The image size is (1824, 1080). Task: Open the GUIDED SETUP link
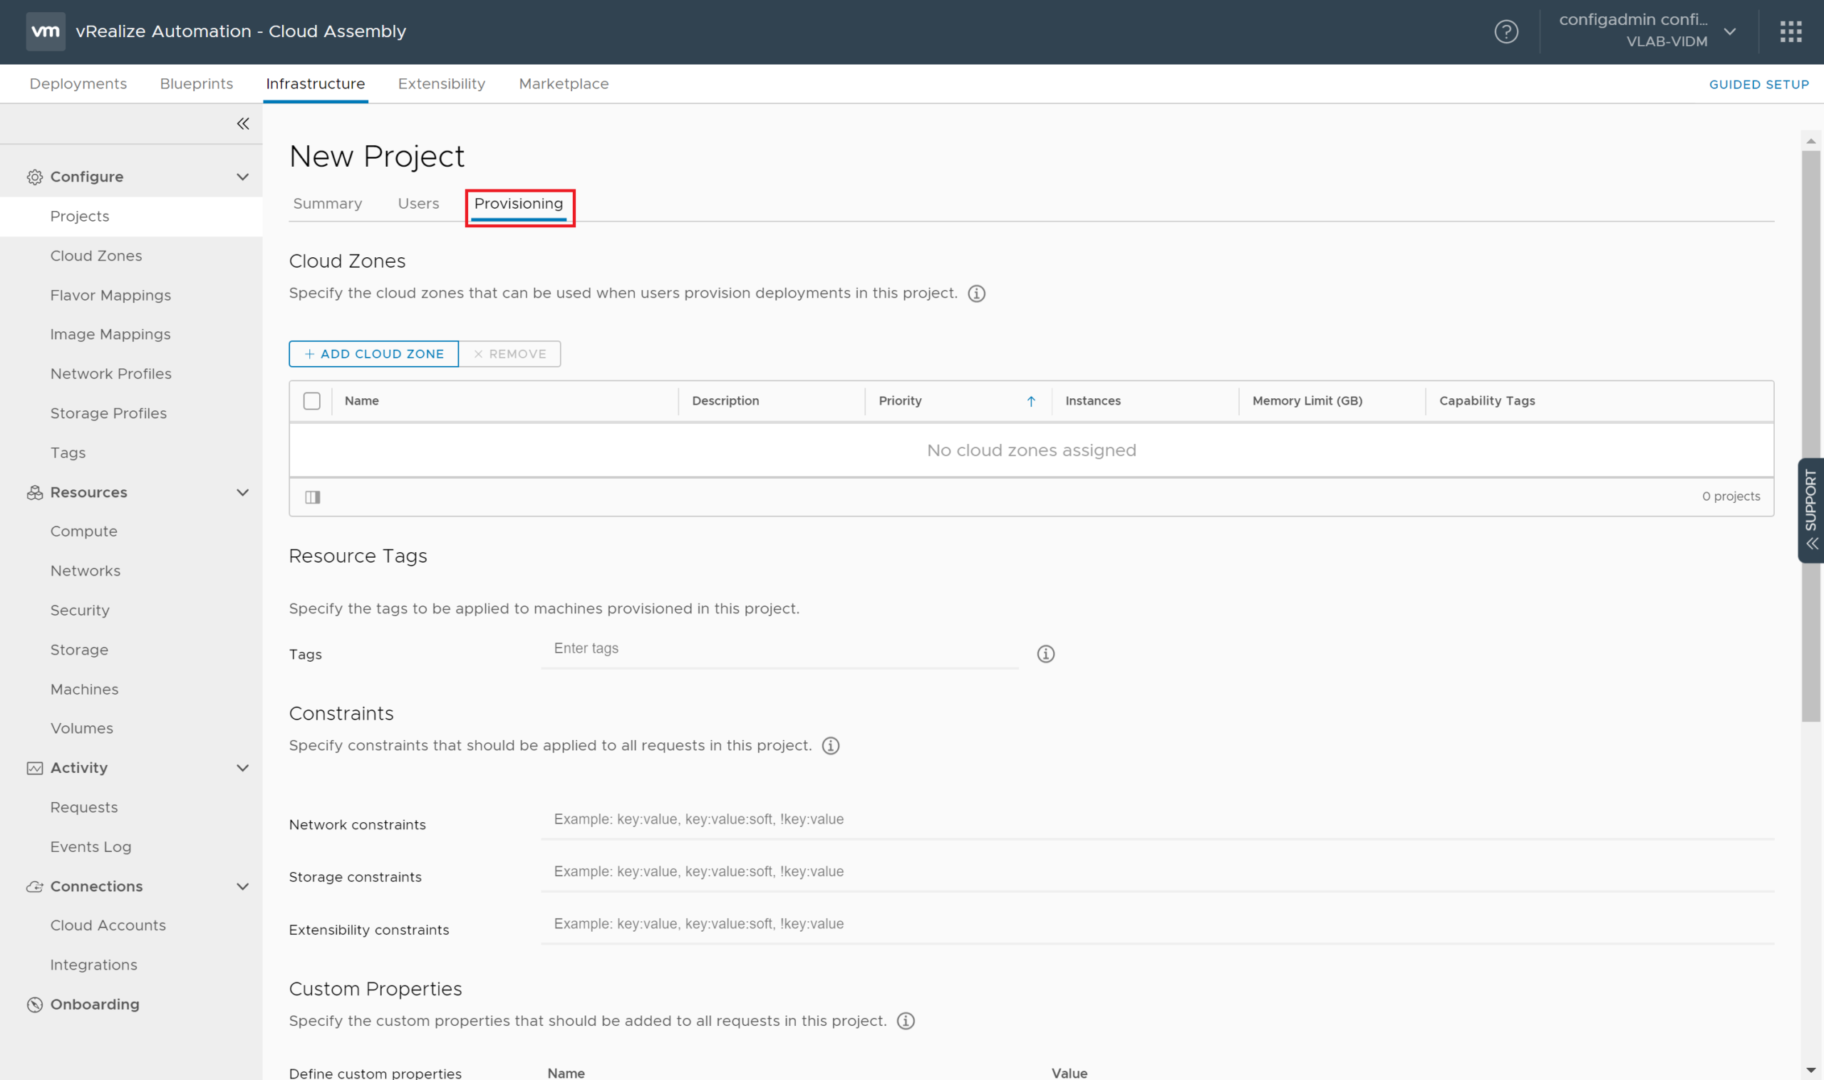(x=1758, y=85)
